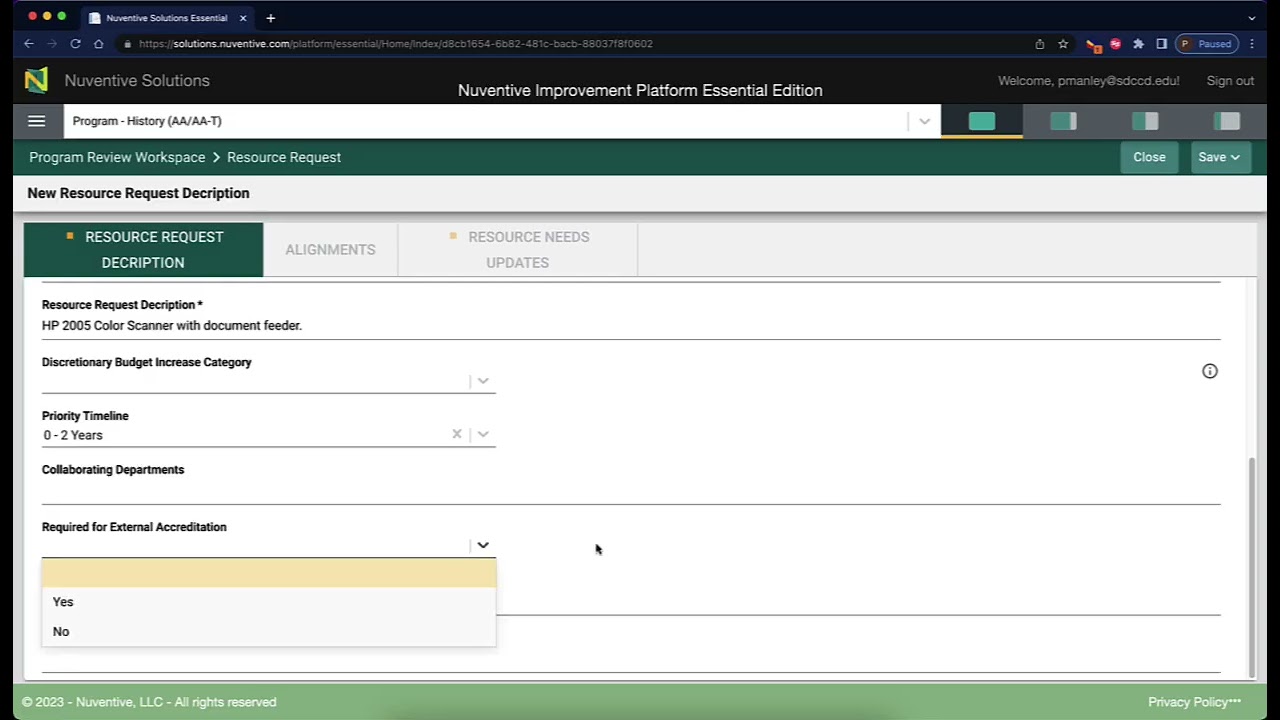Screen dimensions: 1280x720
Task: Clear the Priority Timeline selection
Action: 457,434
